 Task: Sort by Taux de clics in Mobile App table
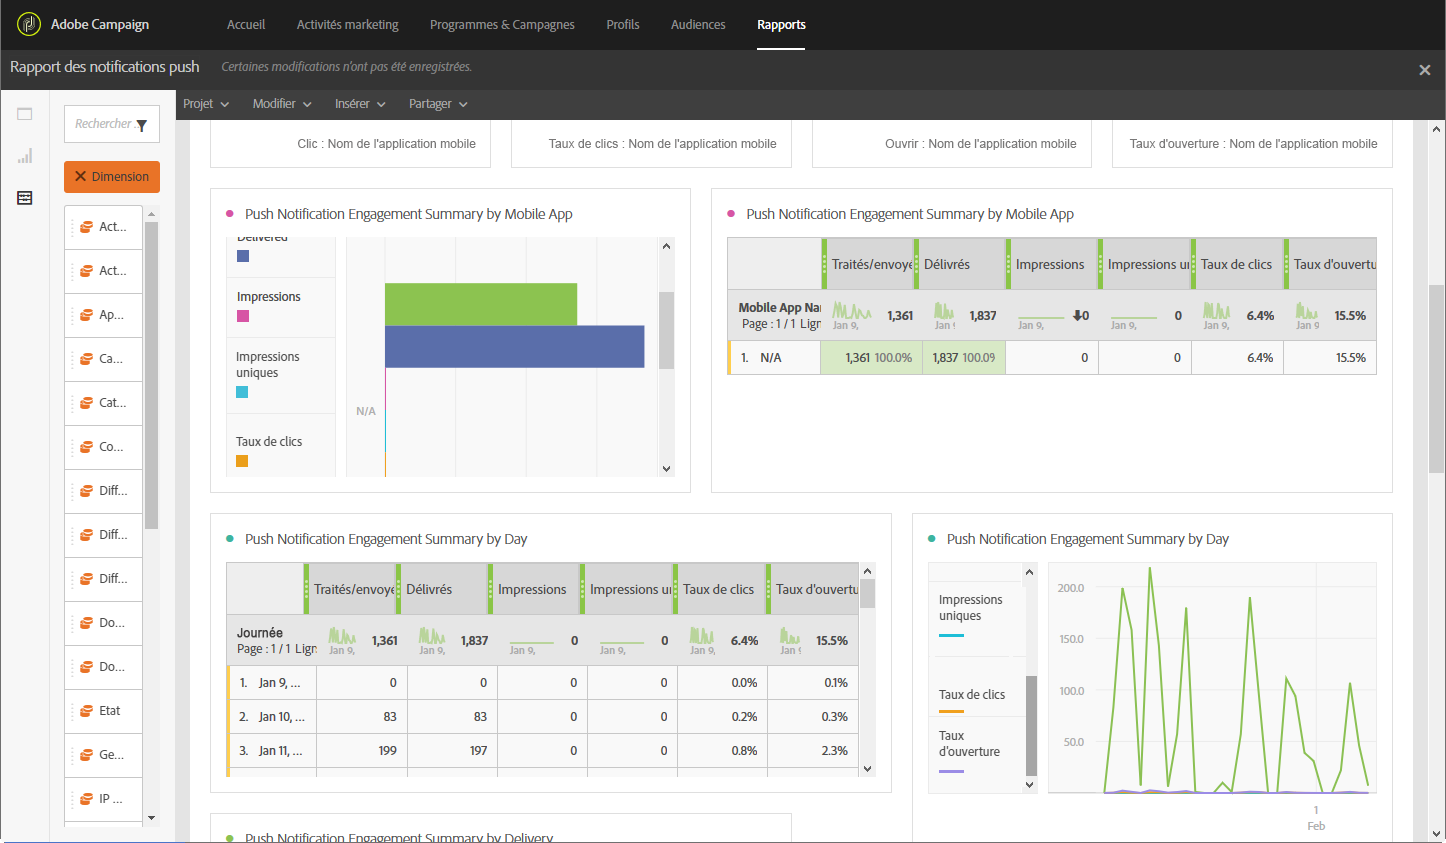1237,264
